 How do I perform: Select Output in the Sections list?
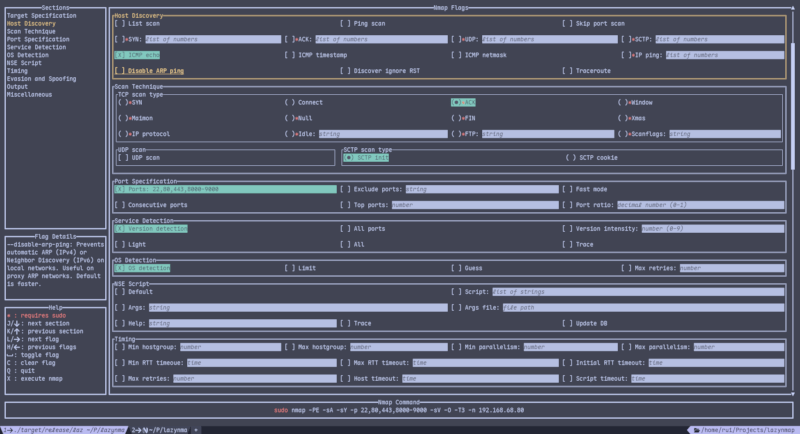[17, 87]
